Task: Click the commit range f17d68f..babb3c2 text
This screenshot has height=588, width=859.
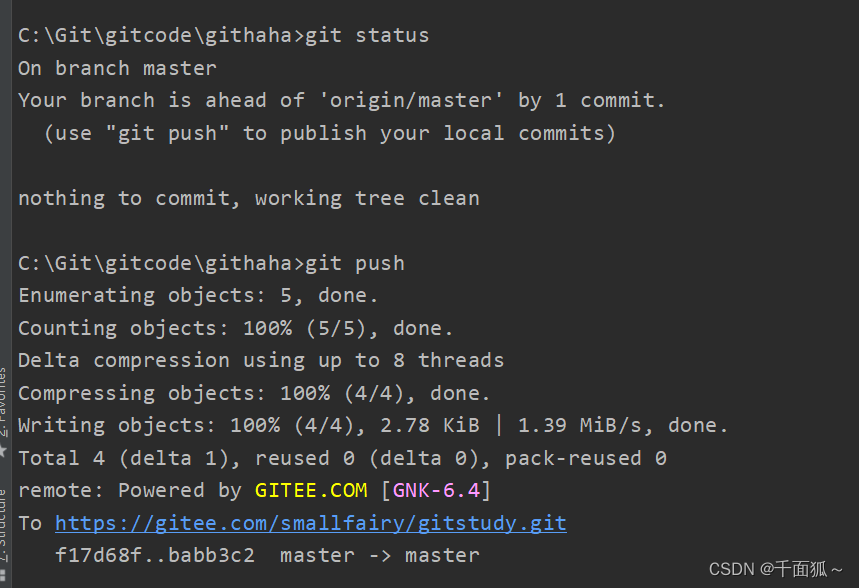Action: (x=155, y=556)
